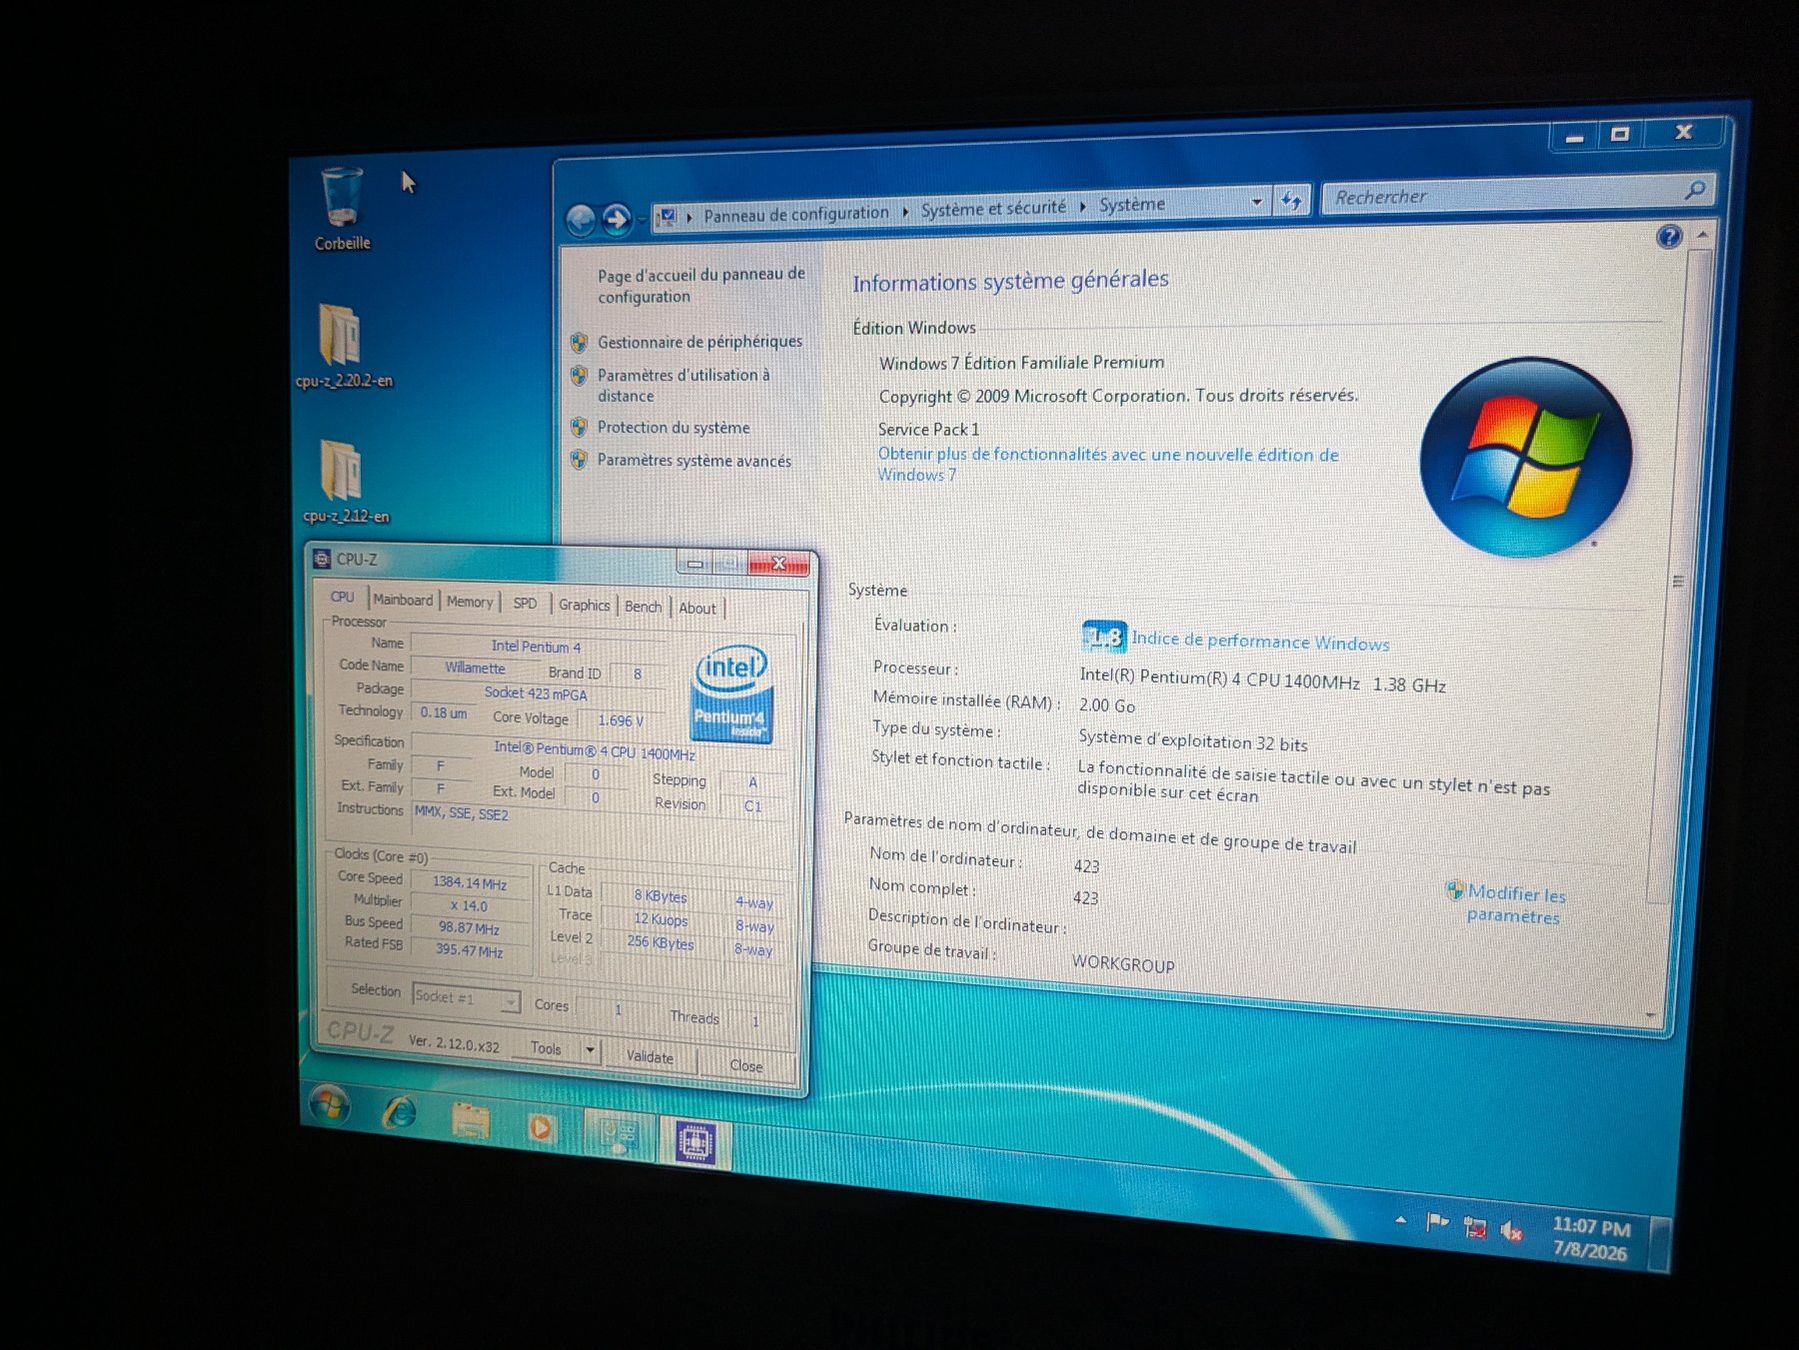Screen dimensions: 1799x1350
Task: Switch to the Bench tab in CPU-Z
Action: pos(643,606)
